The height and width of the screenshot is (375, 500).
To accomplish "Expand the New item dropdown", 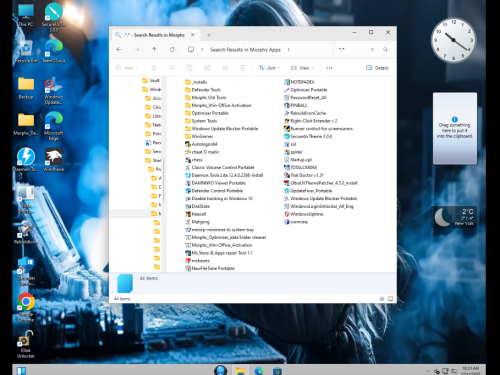I will pos(126,68).
